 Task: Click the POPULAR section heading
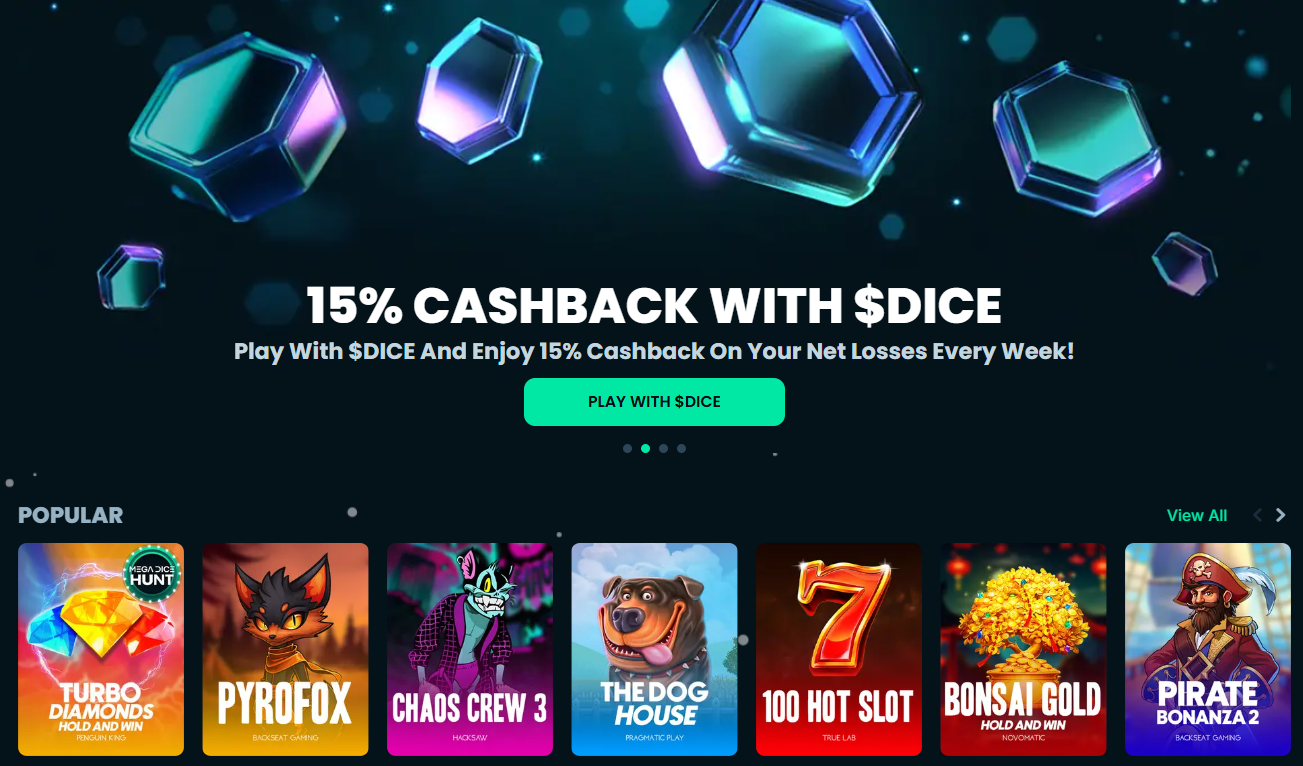[70, 515]
